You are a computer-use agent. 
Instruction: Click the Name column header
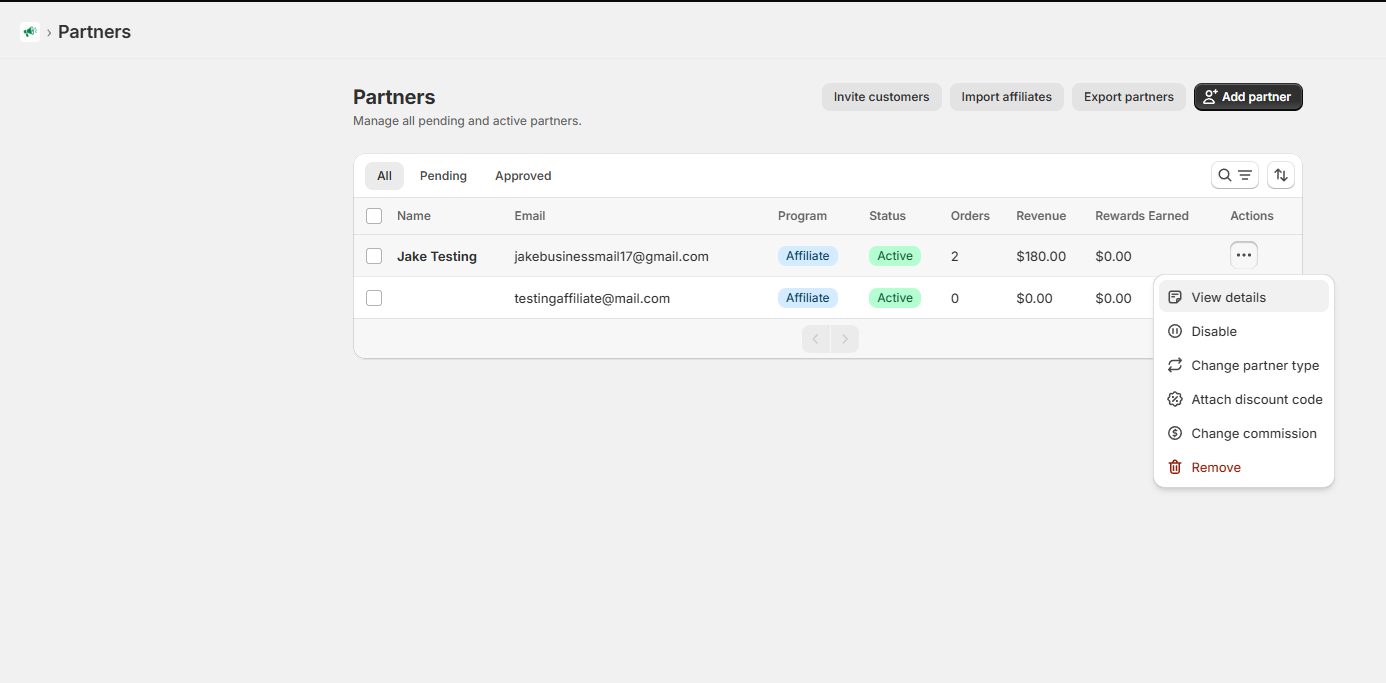point(414,216)
